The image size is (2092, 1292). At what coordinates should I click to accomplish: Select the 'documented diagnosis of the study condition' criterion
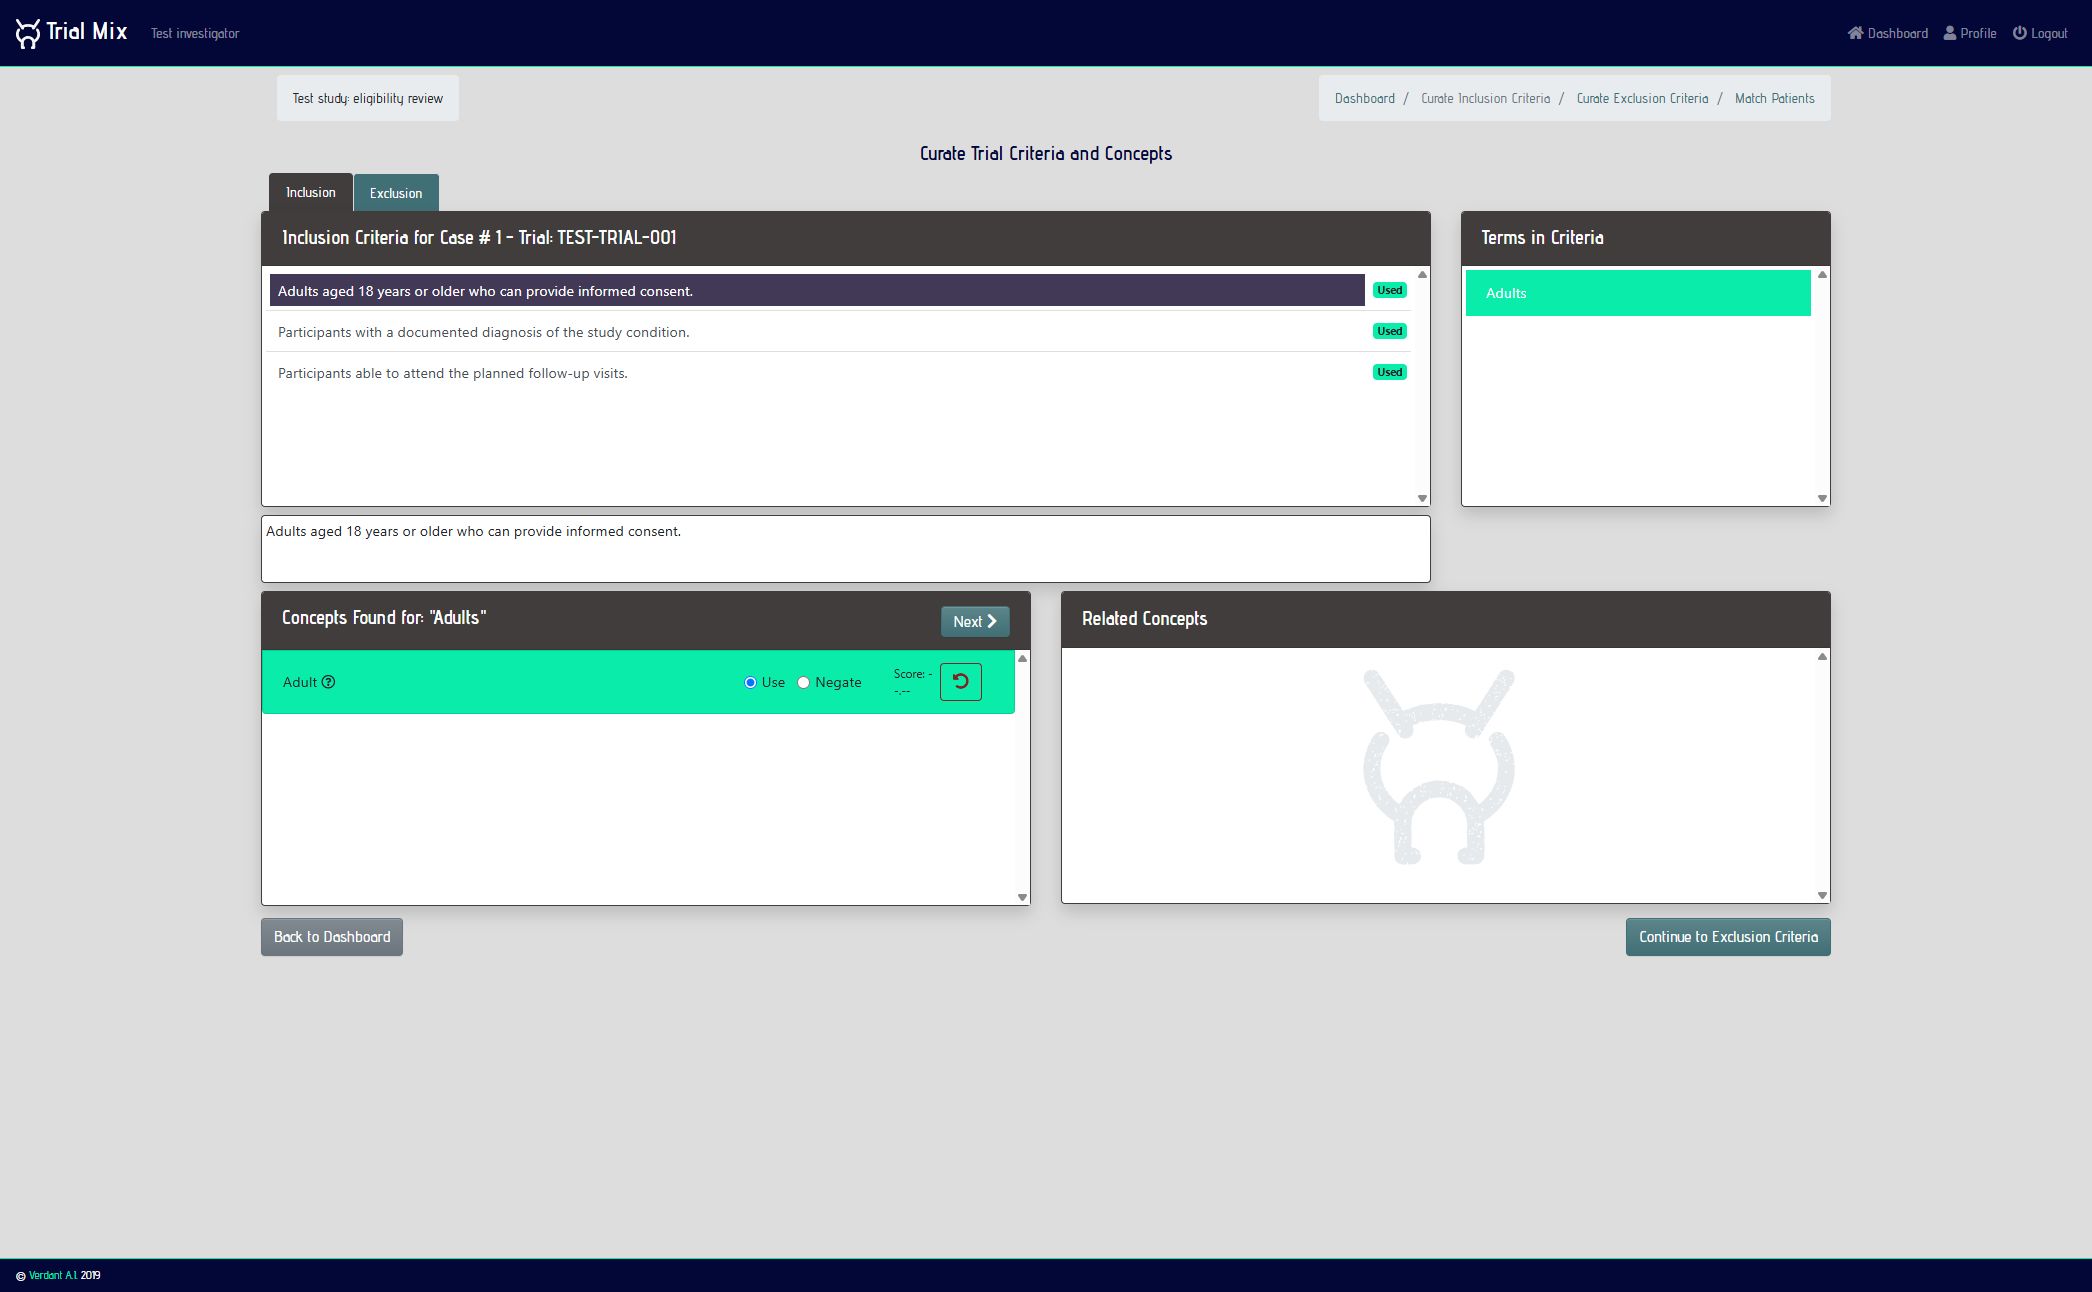(817, 331)
